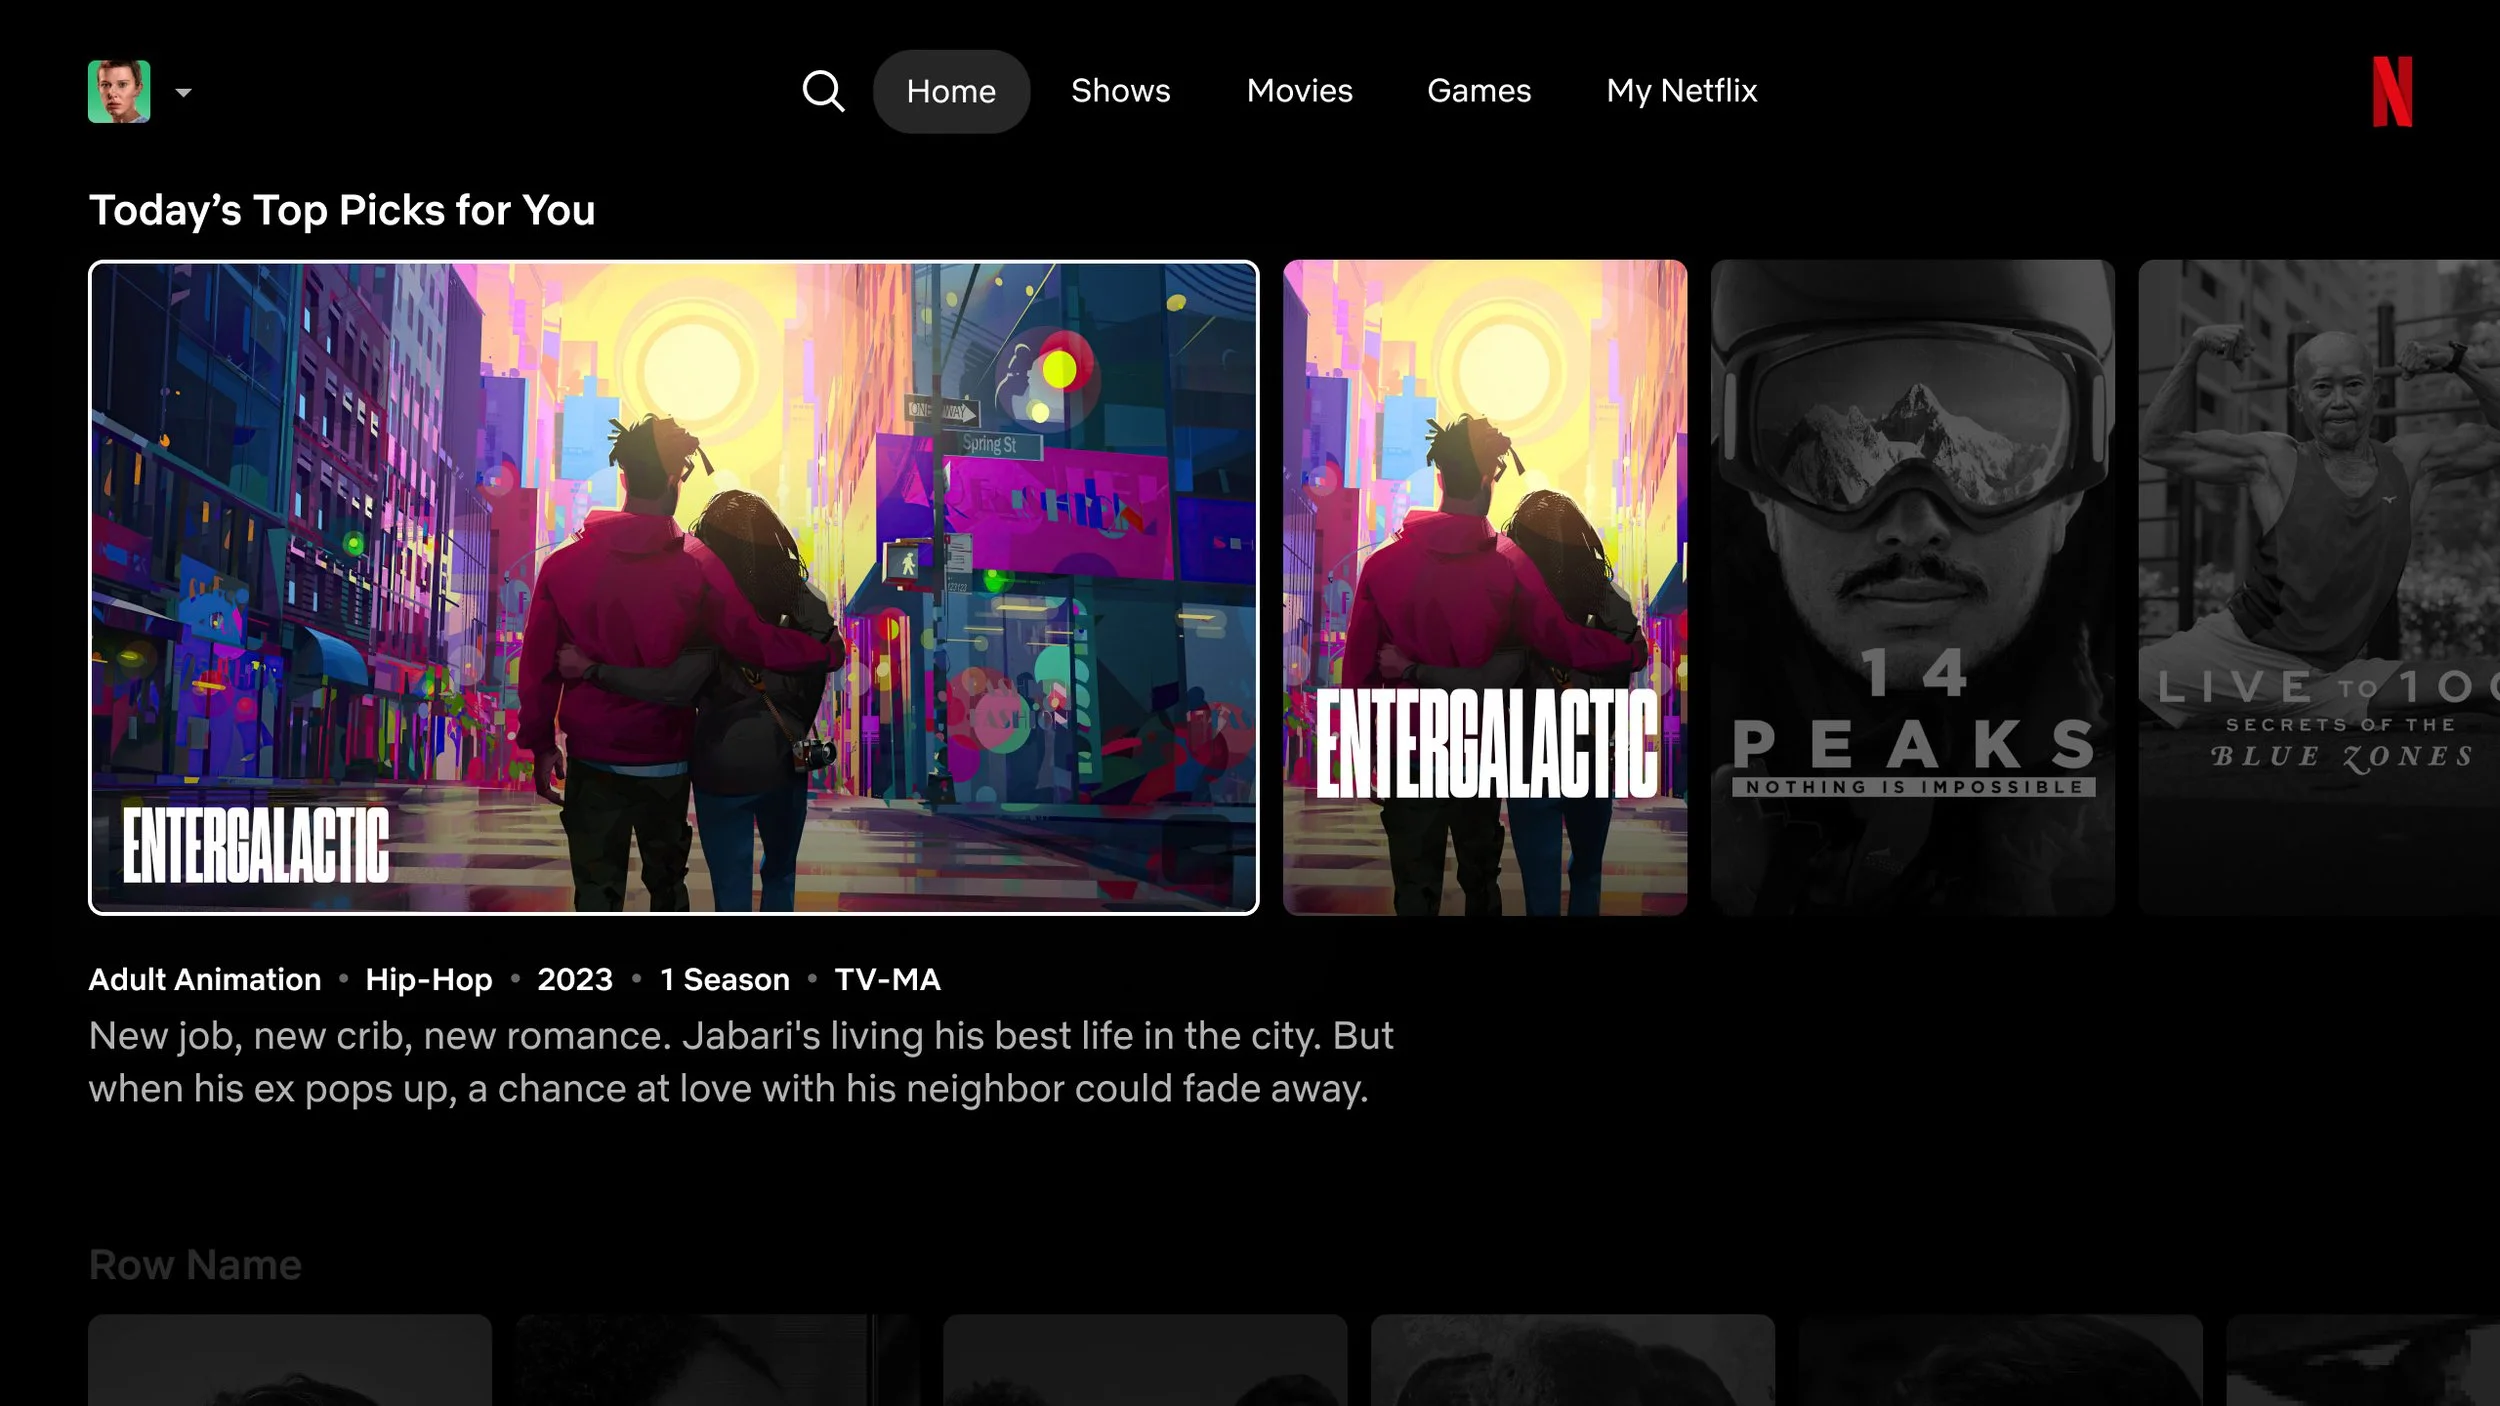Open the 14 Peaks poster
The height and width of the screenshot is (1406, 2500).
[x=1912, y=587]
